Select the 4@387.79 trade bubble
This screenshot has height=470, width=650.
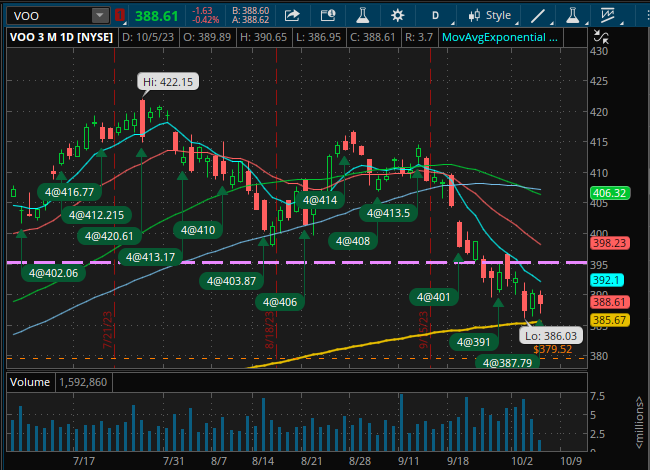(507, 362)
